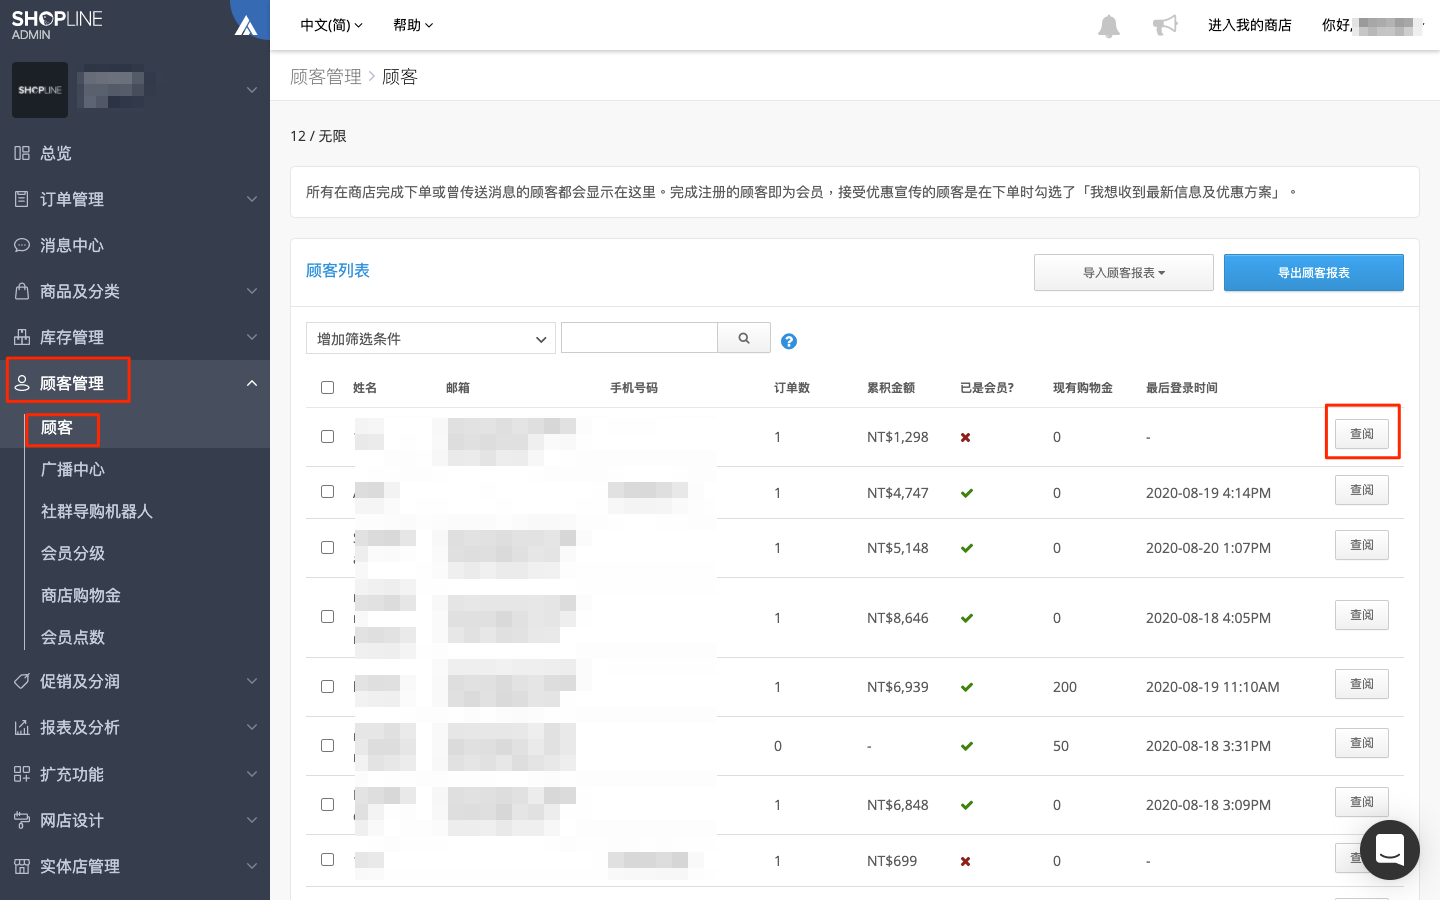Expand the 订单管理 sidebar section
Screen dimensions: 1440x900
(135, 199)
